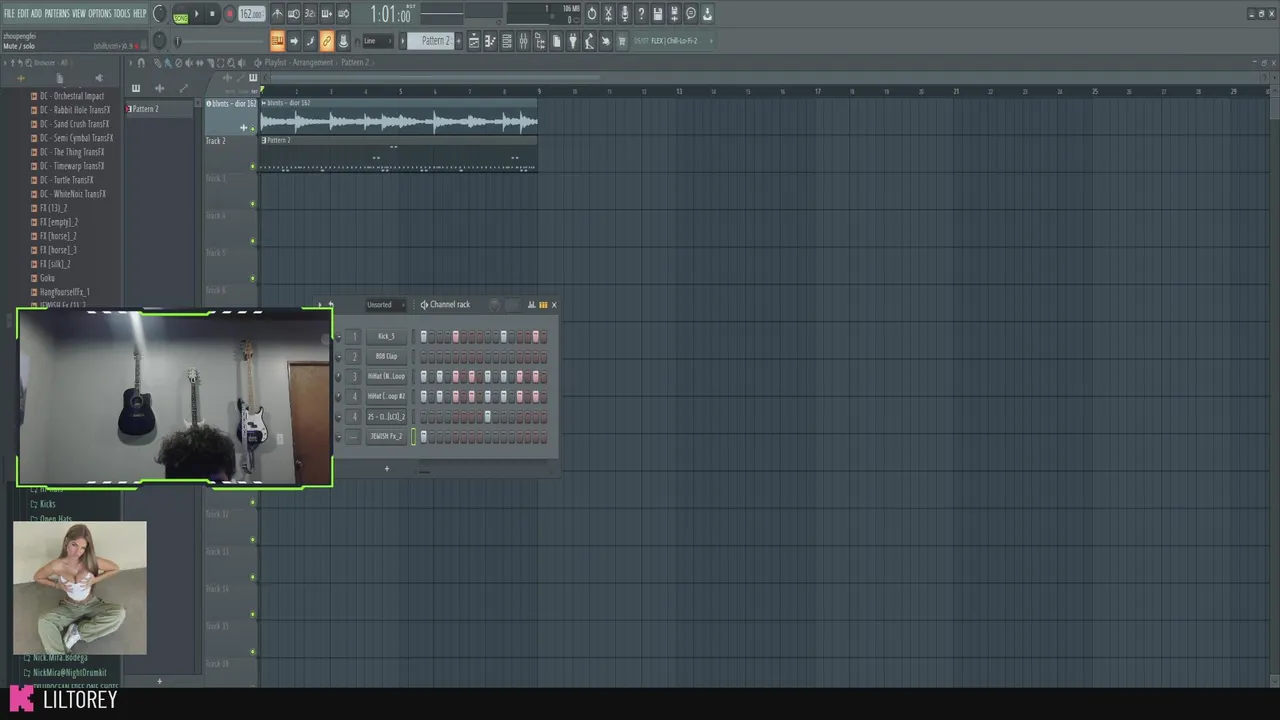Click the save project floppy icon
This screenshot has width=1280, height=720.
coord(658,14)
